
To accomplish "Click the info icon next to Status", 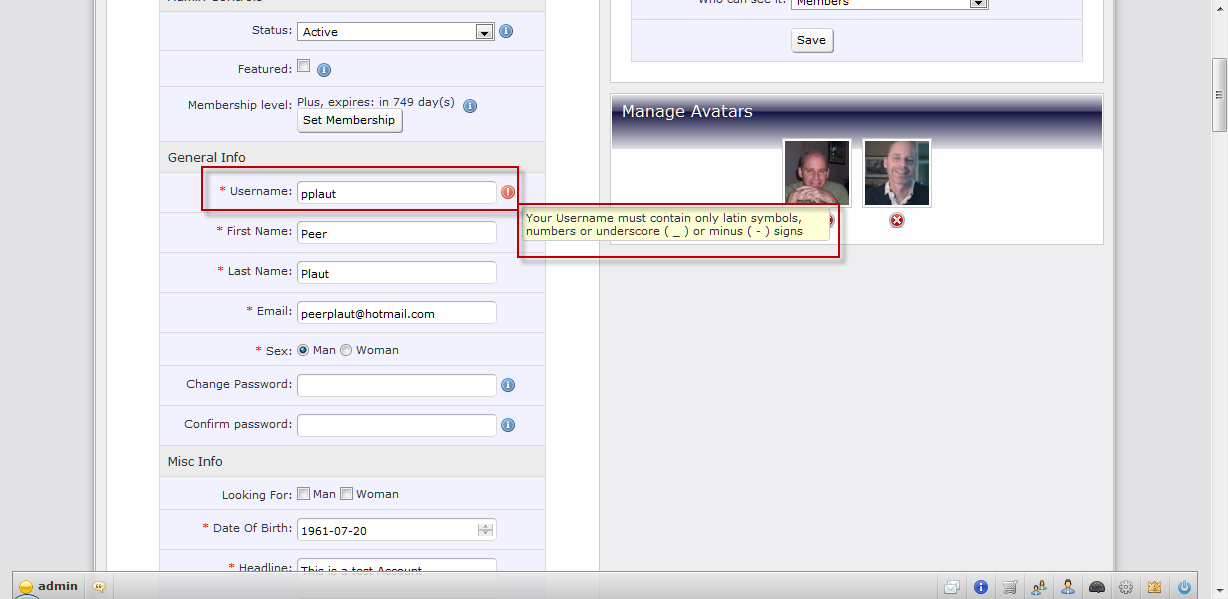I will click(506, 31).
